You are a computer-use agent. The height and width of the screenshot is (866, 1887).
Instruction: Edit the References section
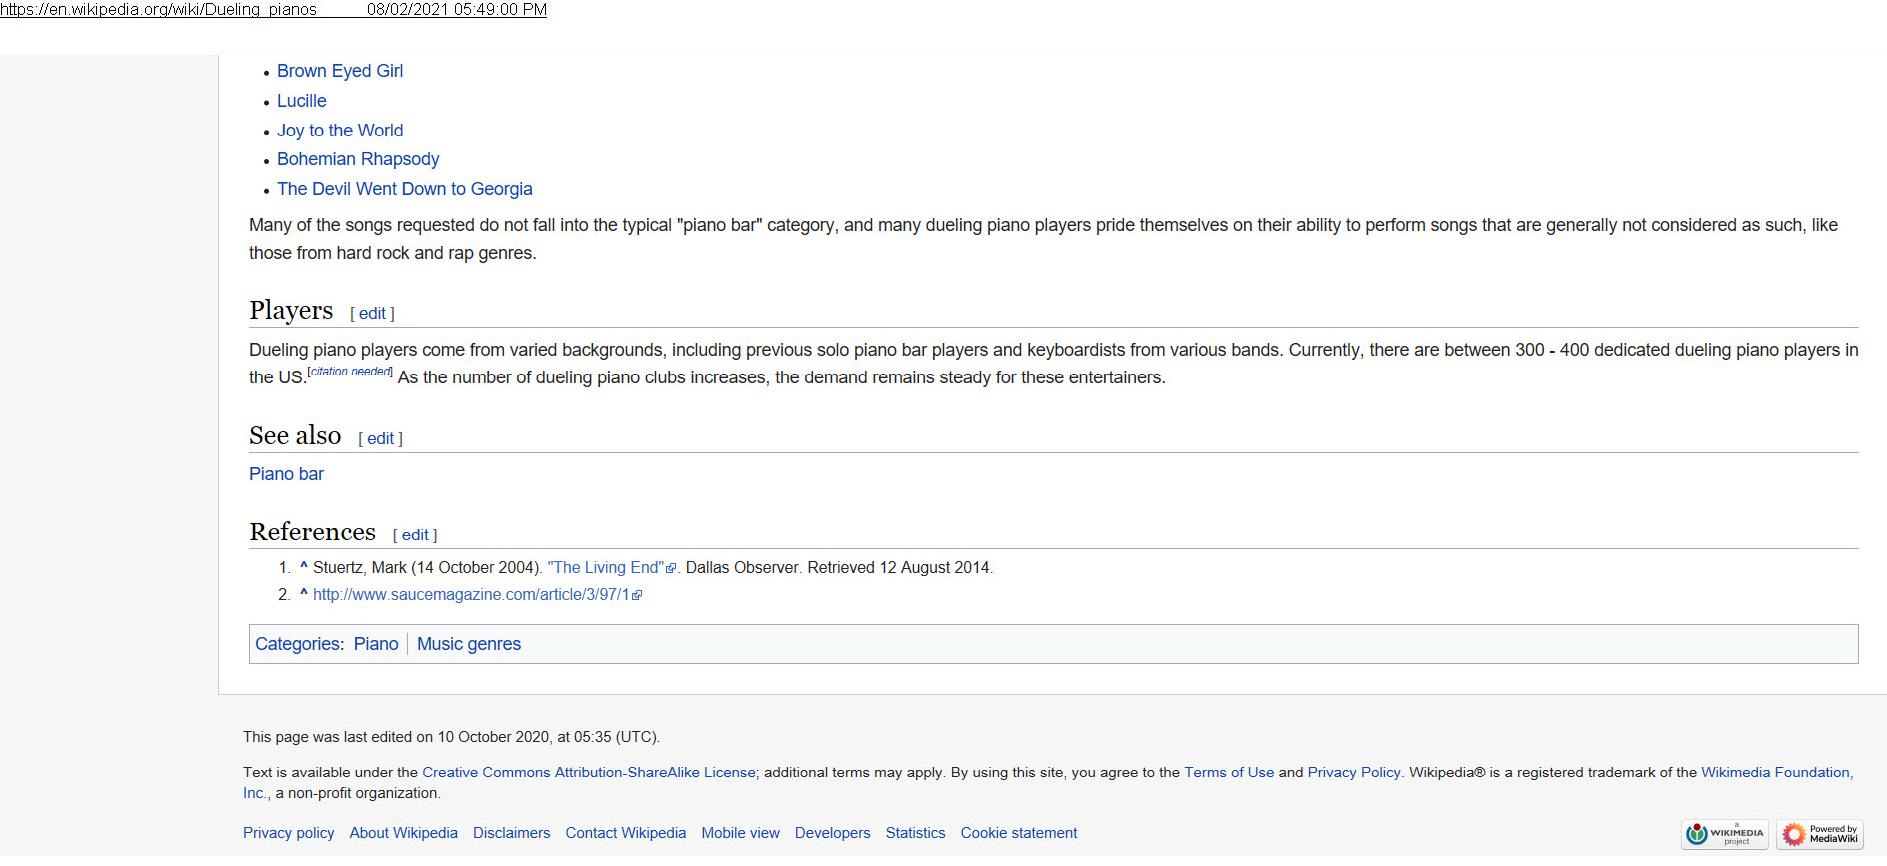(x=415, y=535)
